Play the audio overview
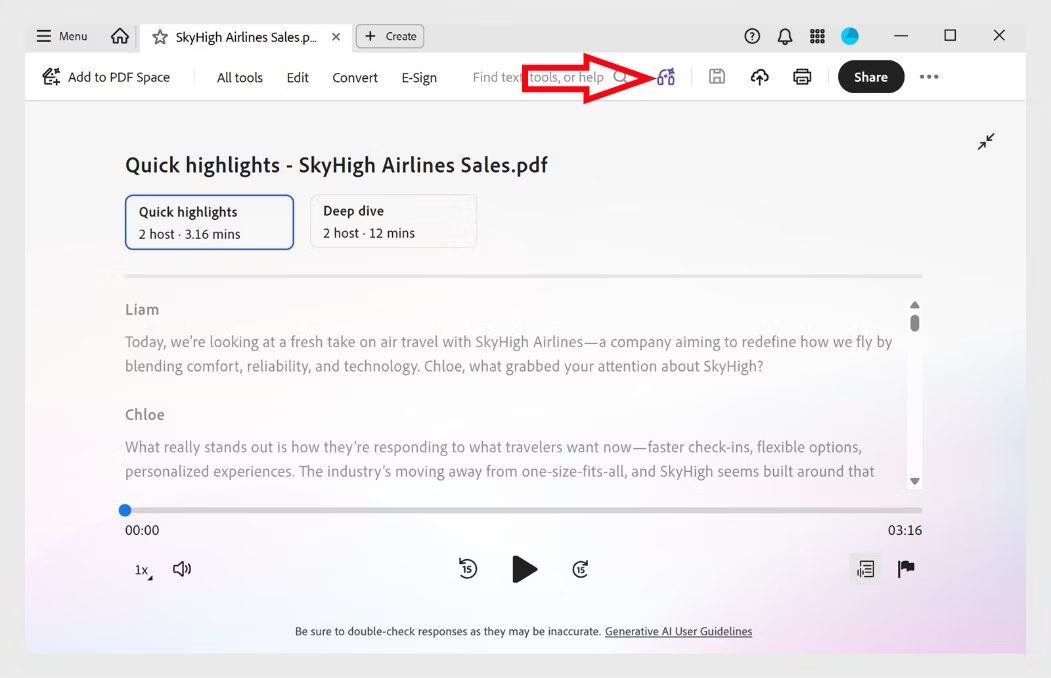This screenshot has height=678, width=1051. [524, 569]
